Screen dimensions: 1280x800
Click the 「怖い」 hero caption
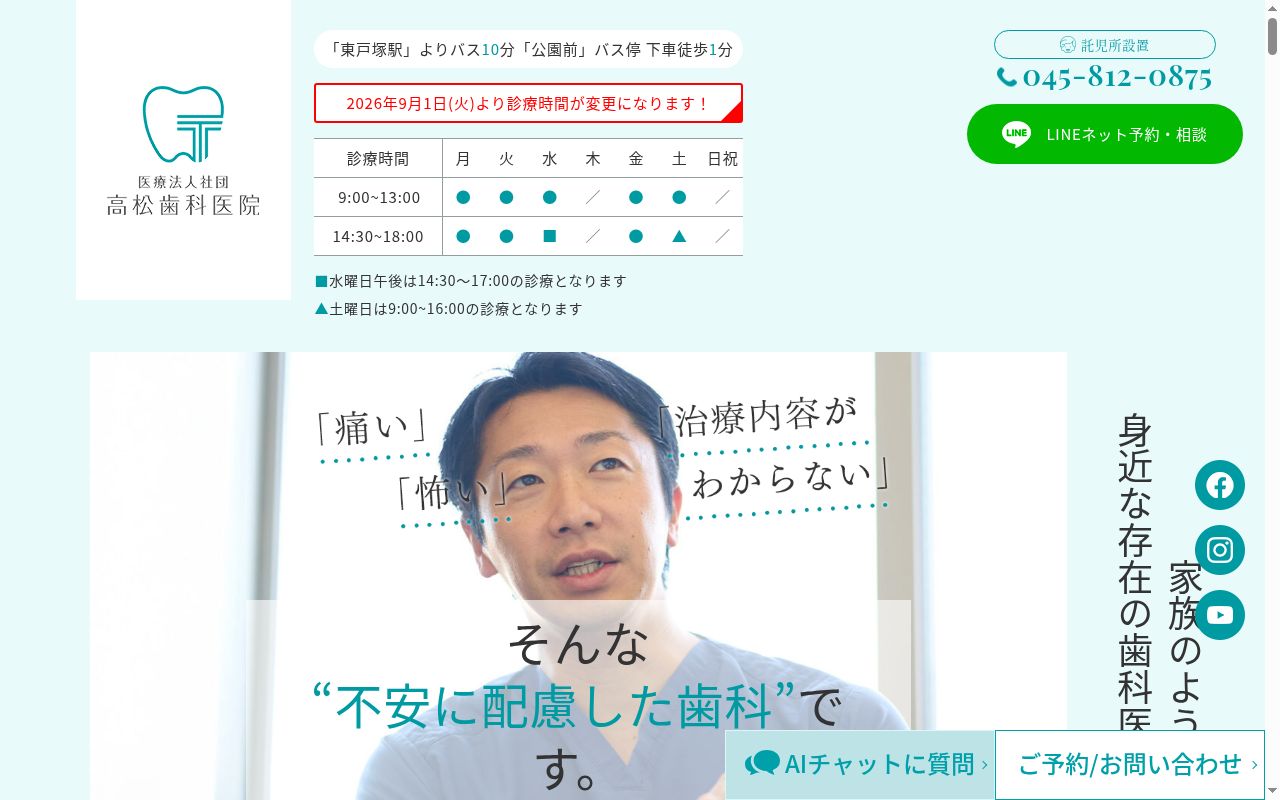452,491
